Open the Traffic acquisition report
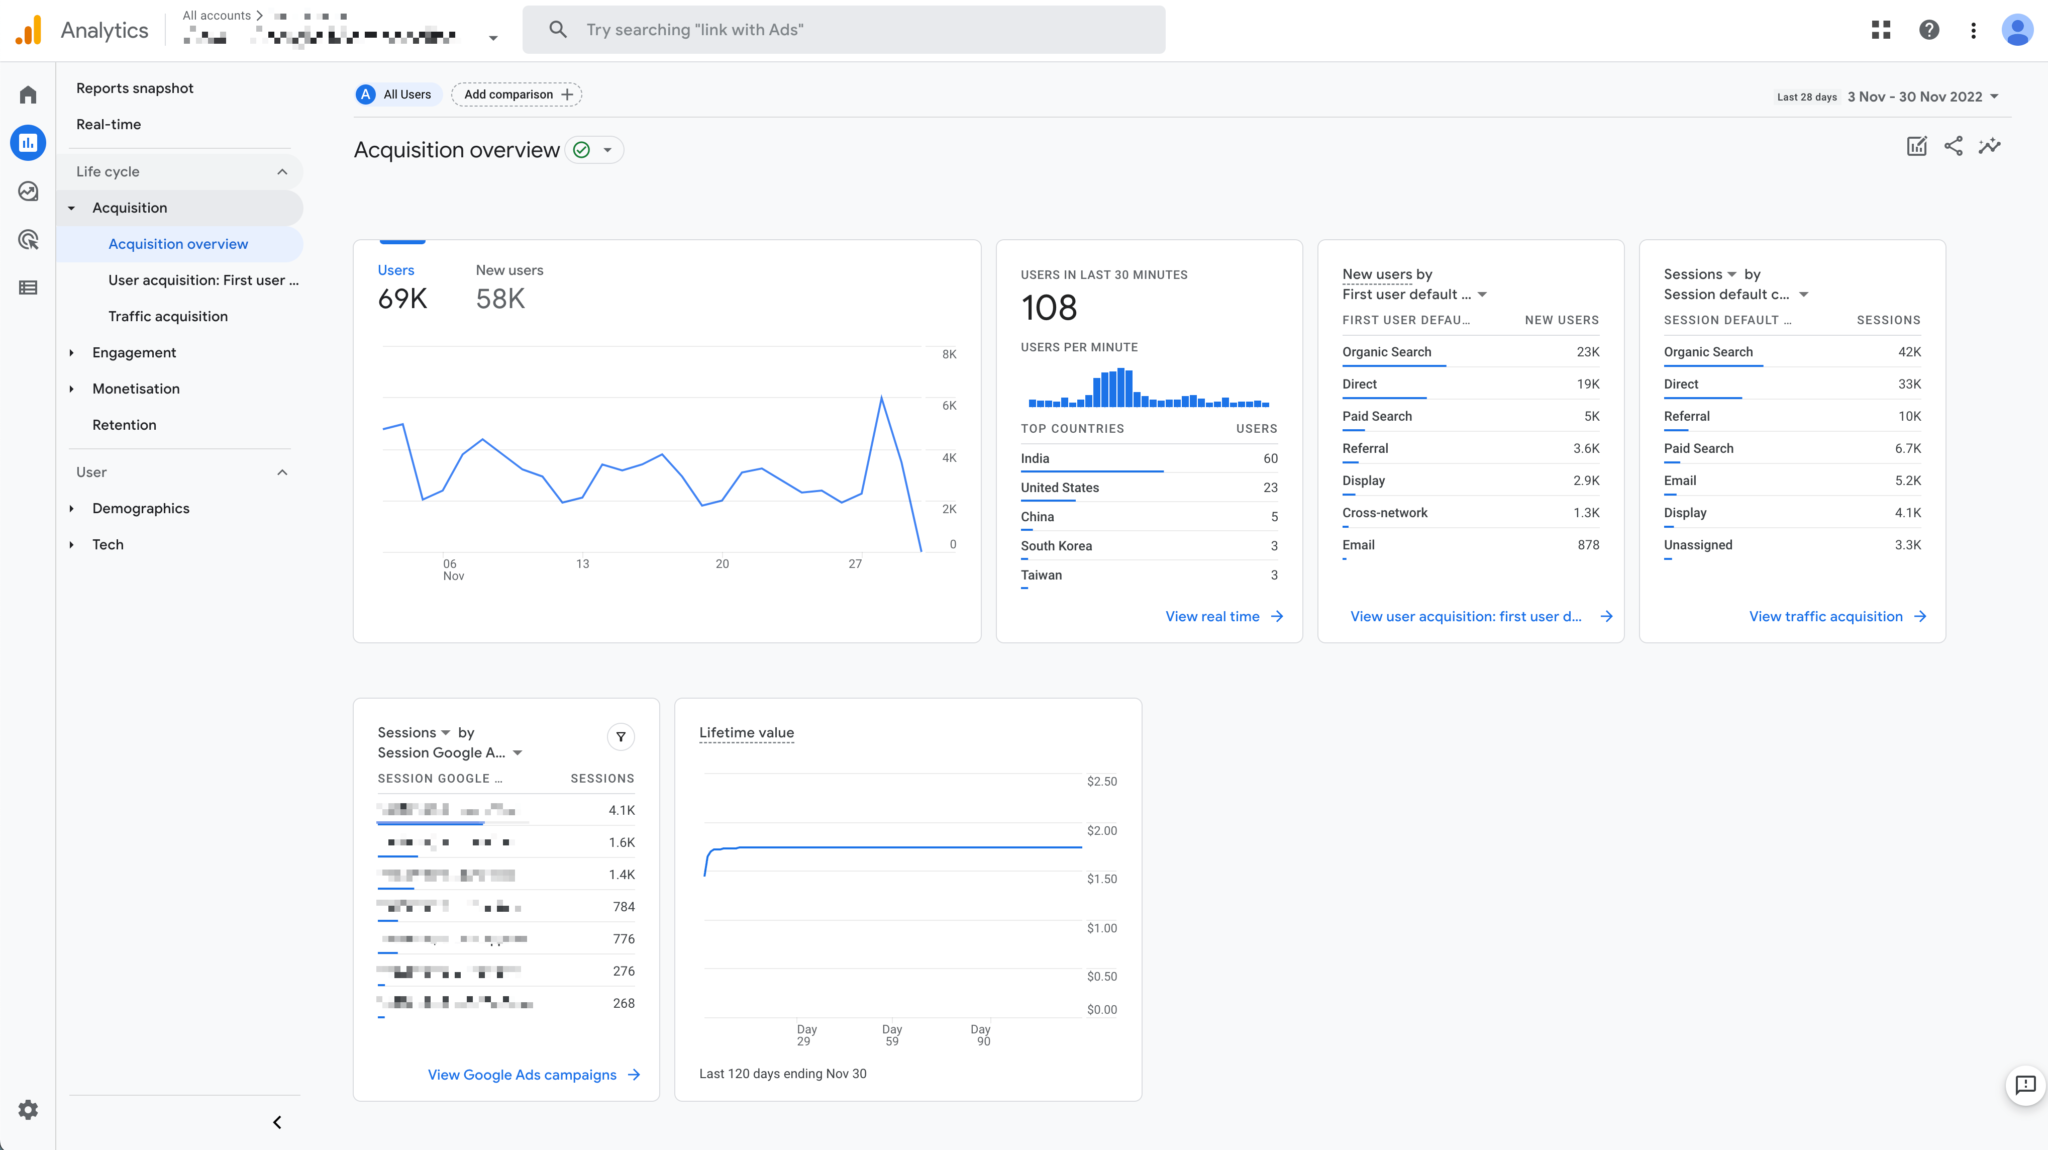The image size is (2048, 1150). click(168, 316)
